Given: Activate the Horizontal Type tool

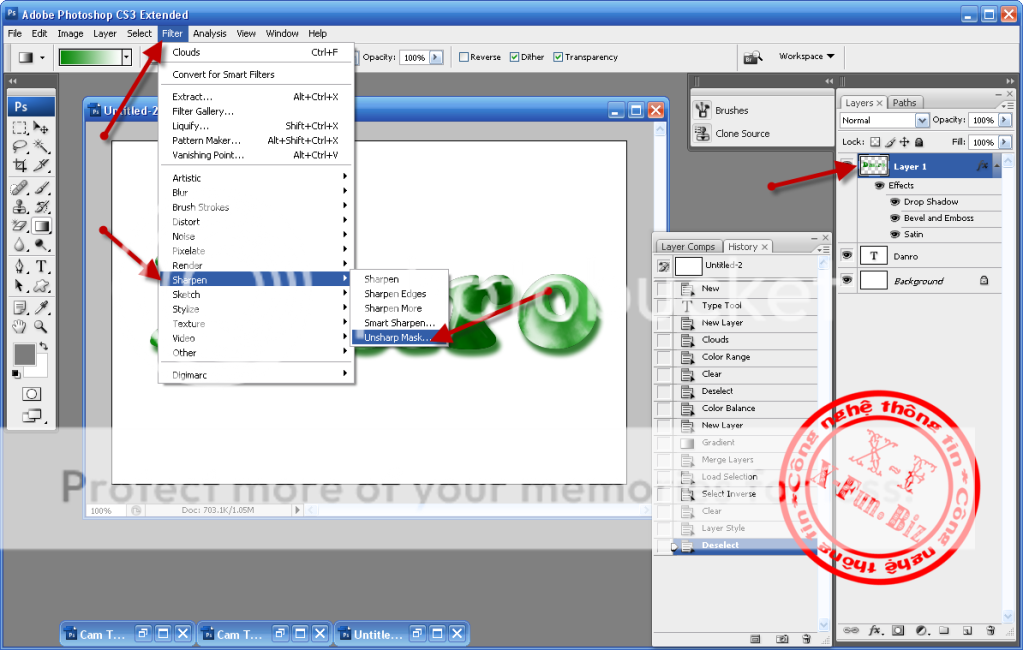Looking at the screenshot, I should pos(41,266).
